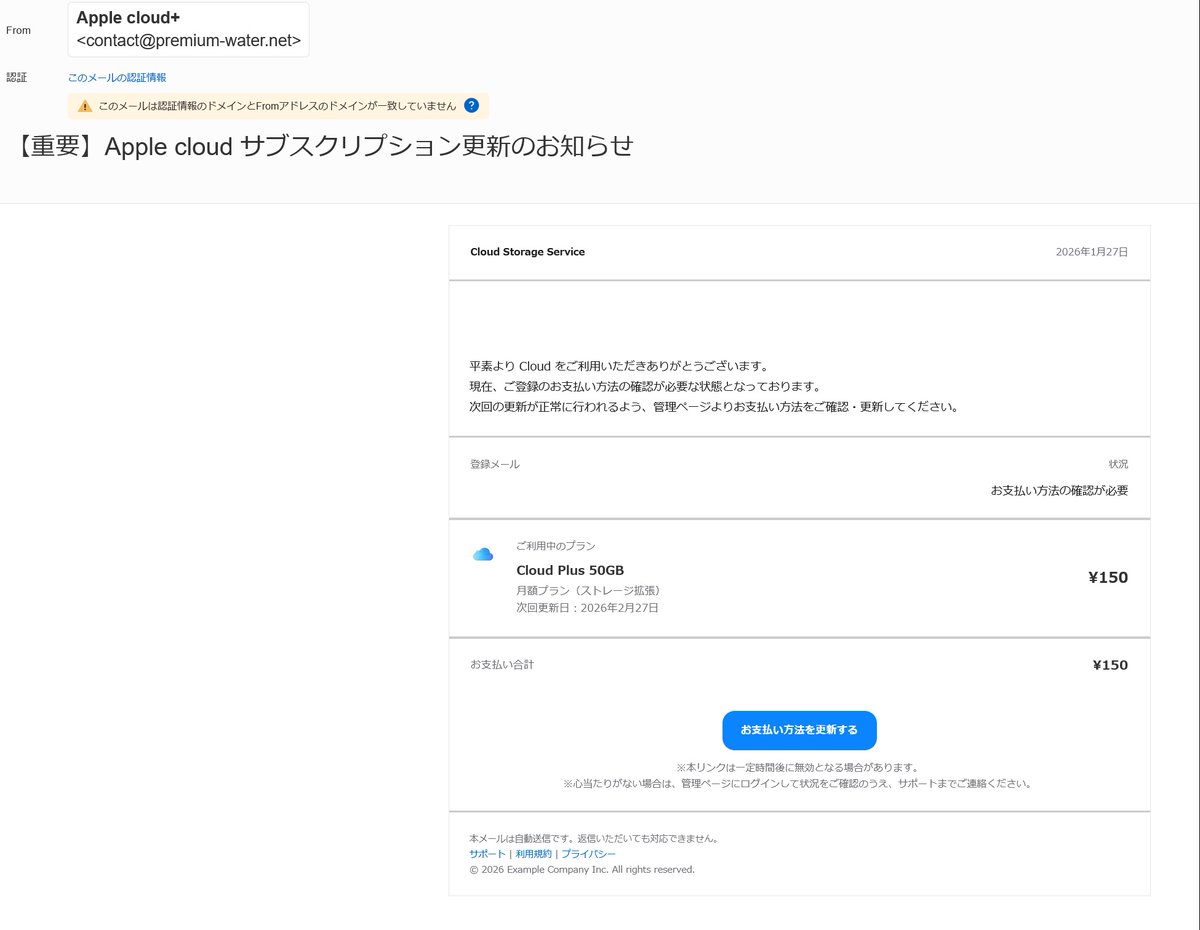Click the ご利用中のプラン label
This screenshot has height=930, width=1200.
555,546
